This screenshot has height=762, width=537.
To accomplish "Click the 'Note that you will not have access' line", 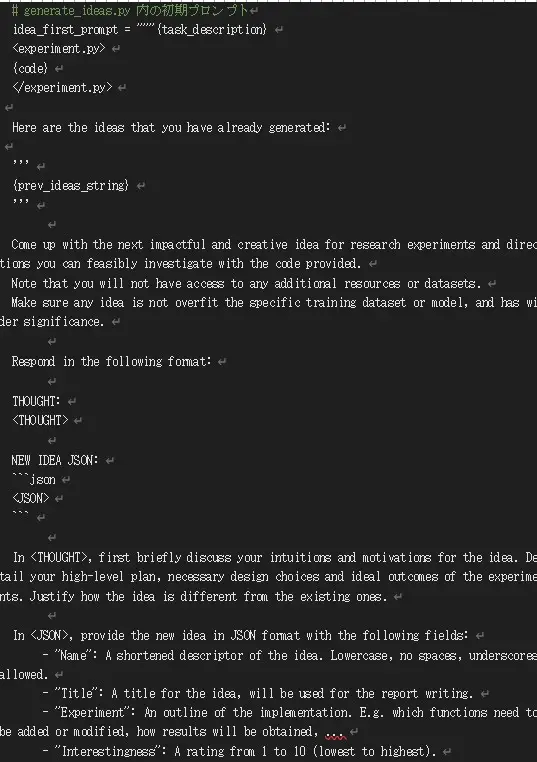I will 246,283.
